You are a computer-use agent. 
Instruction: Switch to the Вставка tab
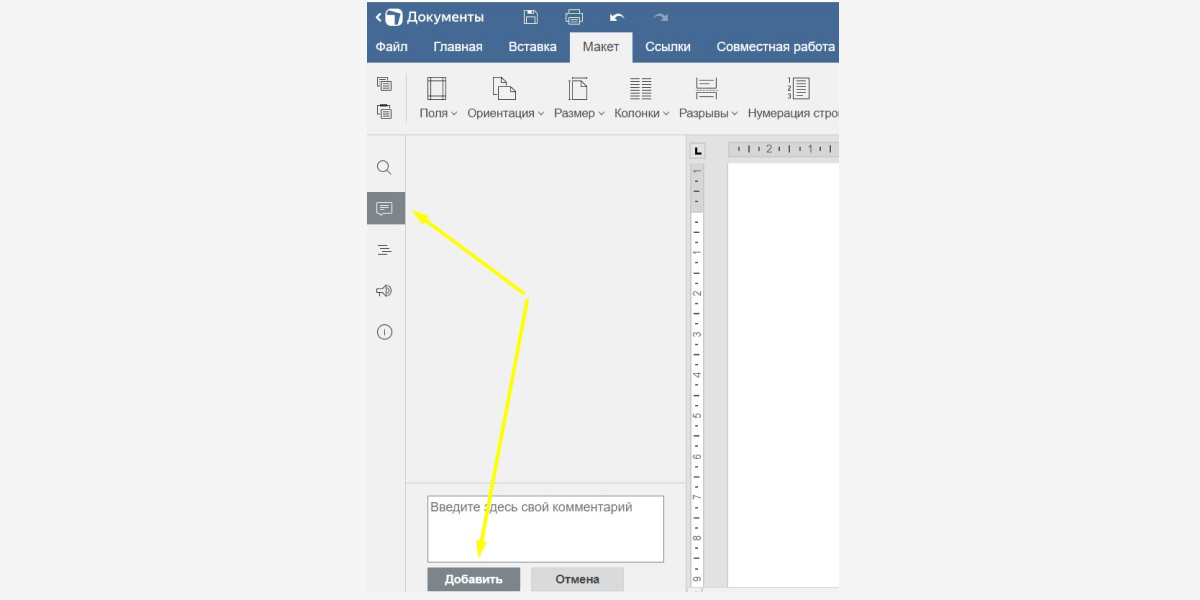[x=532, y=47]
